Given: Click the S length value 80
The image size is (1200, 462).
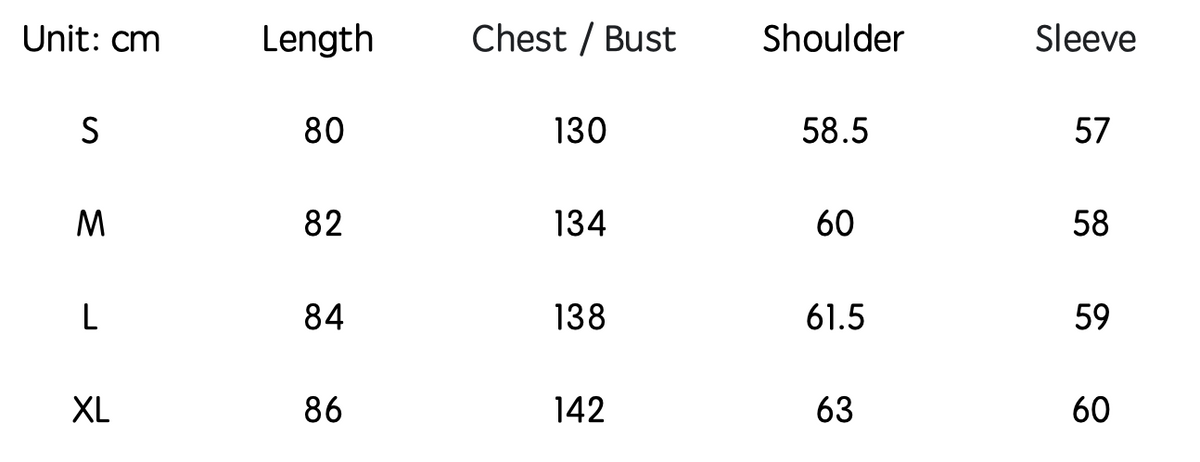Looking at the screenshot, I should (323, 131).
